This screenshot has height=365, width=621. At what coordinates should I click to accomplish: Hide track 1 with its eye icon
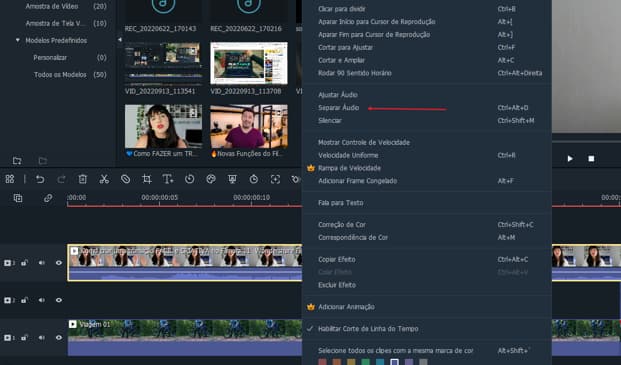(x=59, y=338)
